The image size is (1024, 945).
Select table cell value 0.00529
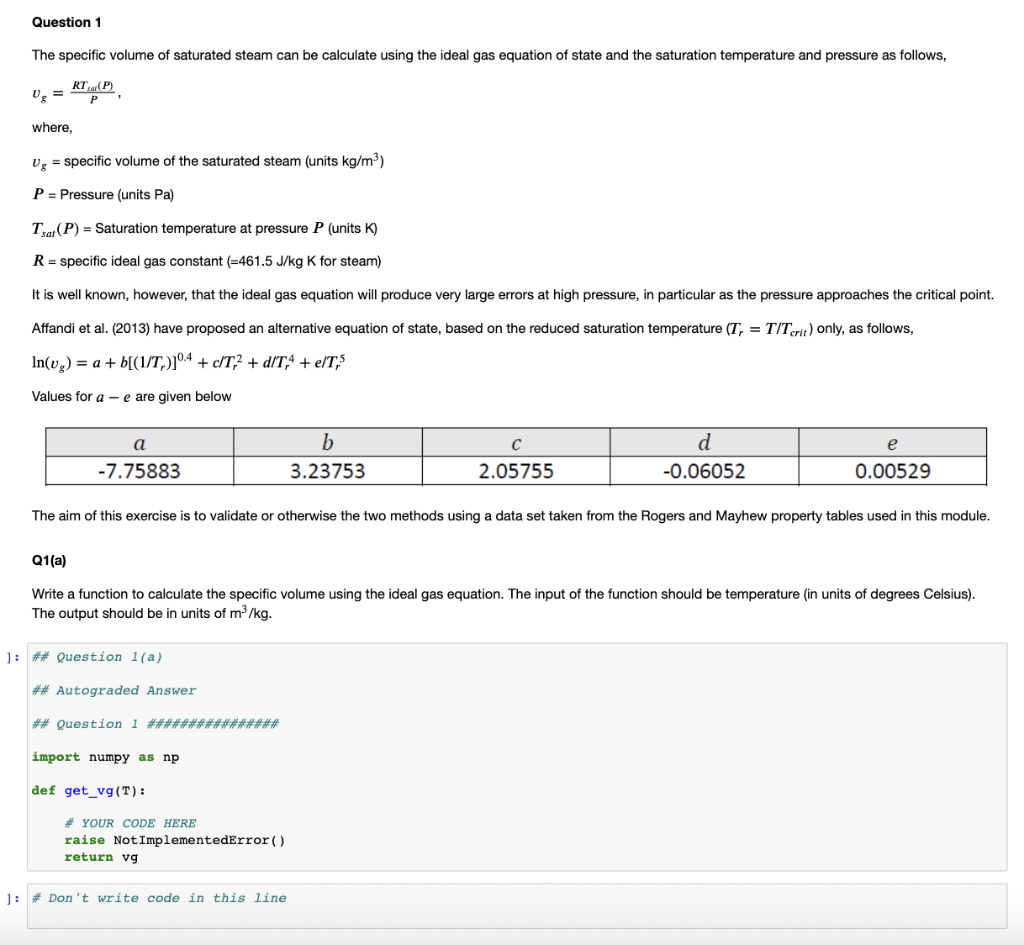pyautogui.click(x=893, y=471)
